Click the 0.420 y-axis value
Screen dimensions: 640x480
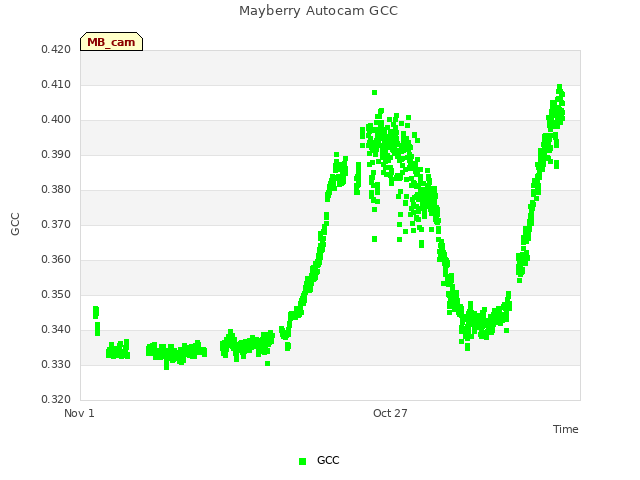coord(56,49)
